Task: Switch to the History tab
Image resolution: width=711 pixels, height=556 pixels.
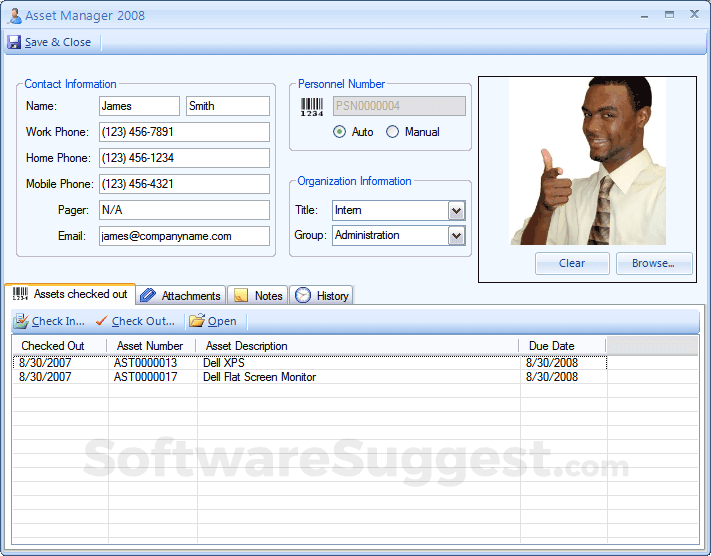Action: tap(321, 295)
